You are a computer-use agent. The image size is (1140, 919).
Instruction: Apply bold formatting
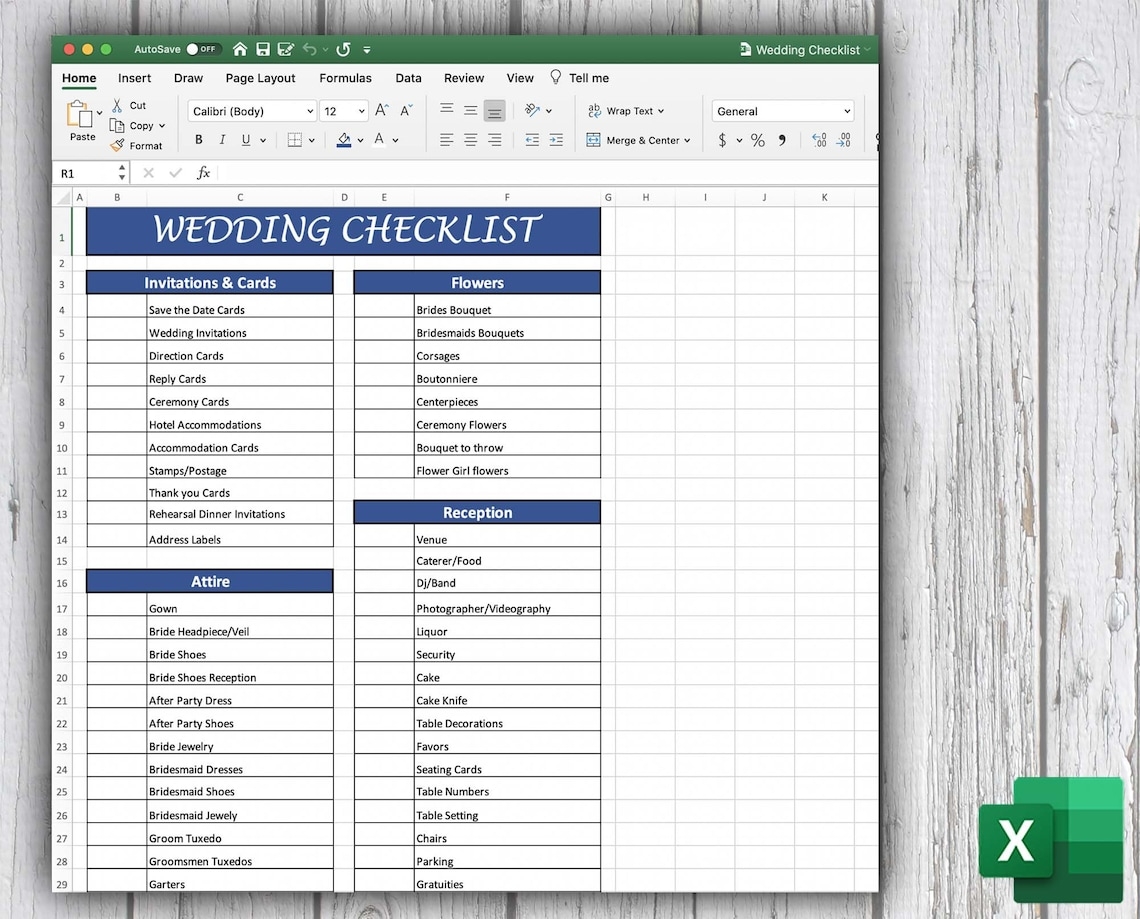(x=199, y=140)
